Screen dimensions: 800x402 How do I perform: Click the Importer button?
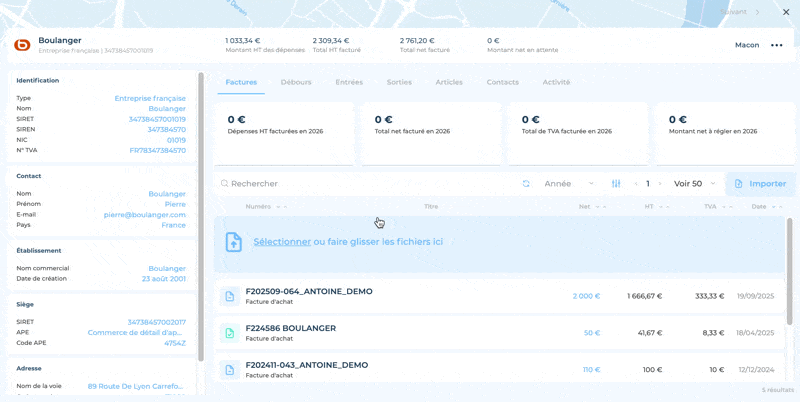pyautogui.click(x=761, y=184)
